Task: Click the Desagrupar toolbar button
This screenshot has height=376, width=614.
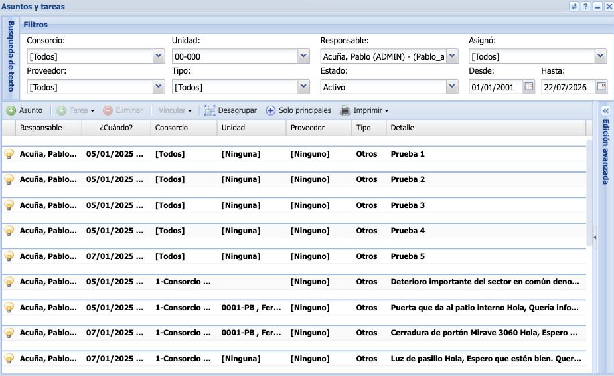Action: point(230,110)
